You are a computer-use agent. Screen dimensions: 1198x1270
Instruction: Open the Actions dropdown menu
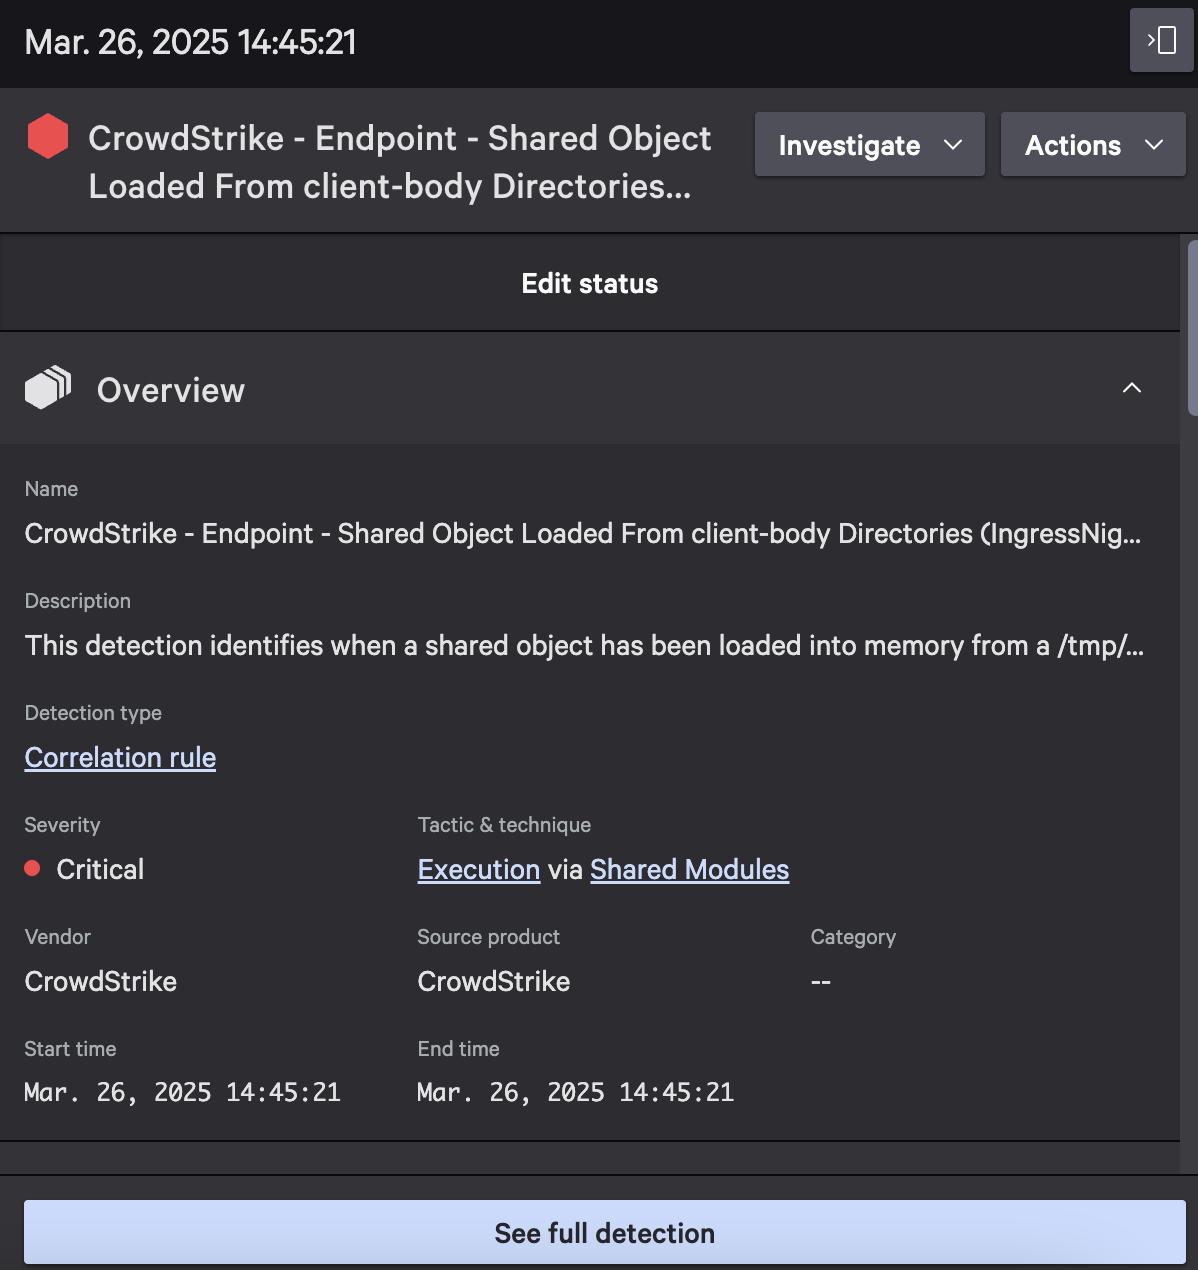click(1093, 145)
